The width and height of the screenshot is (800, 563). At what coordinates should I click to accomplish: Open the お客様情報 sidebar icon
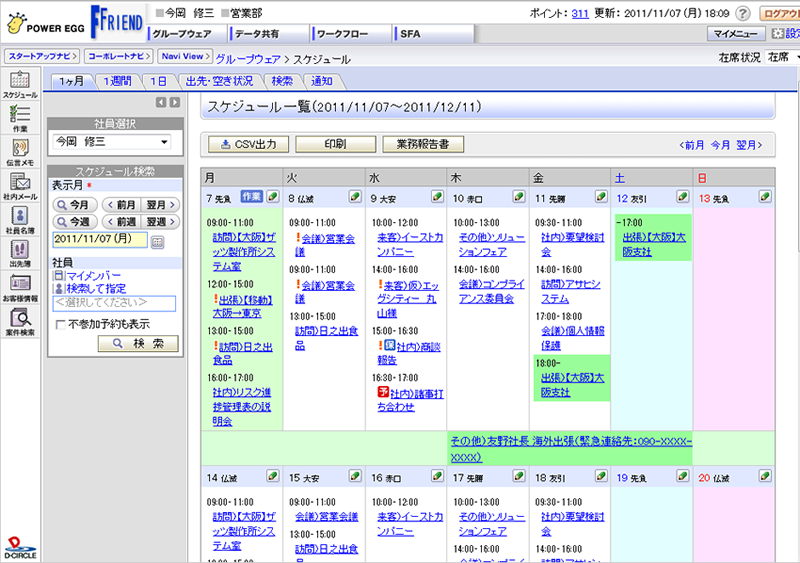tap(20, 287)
